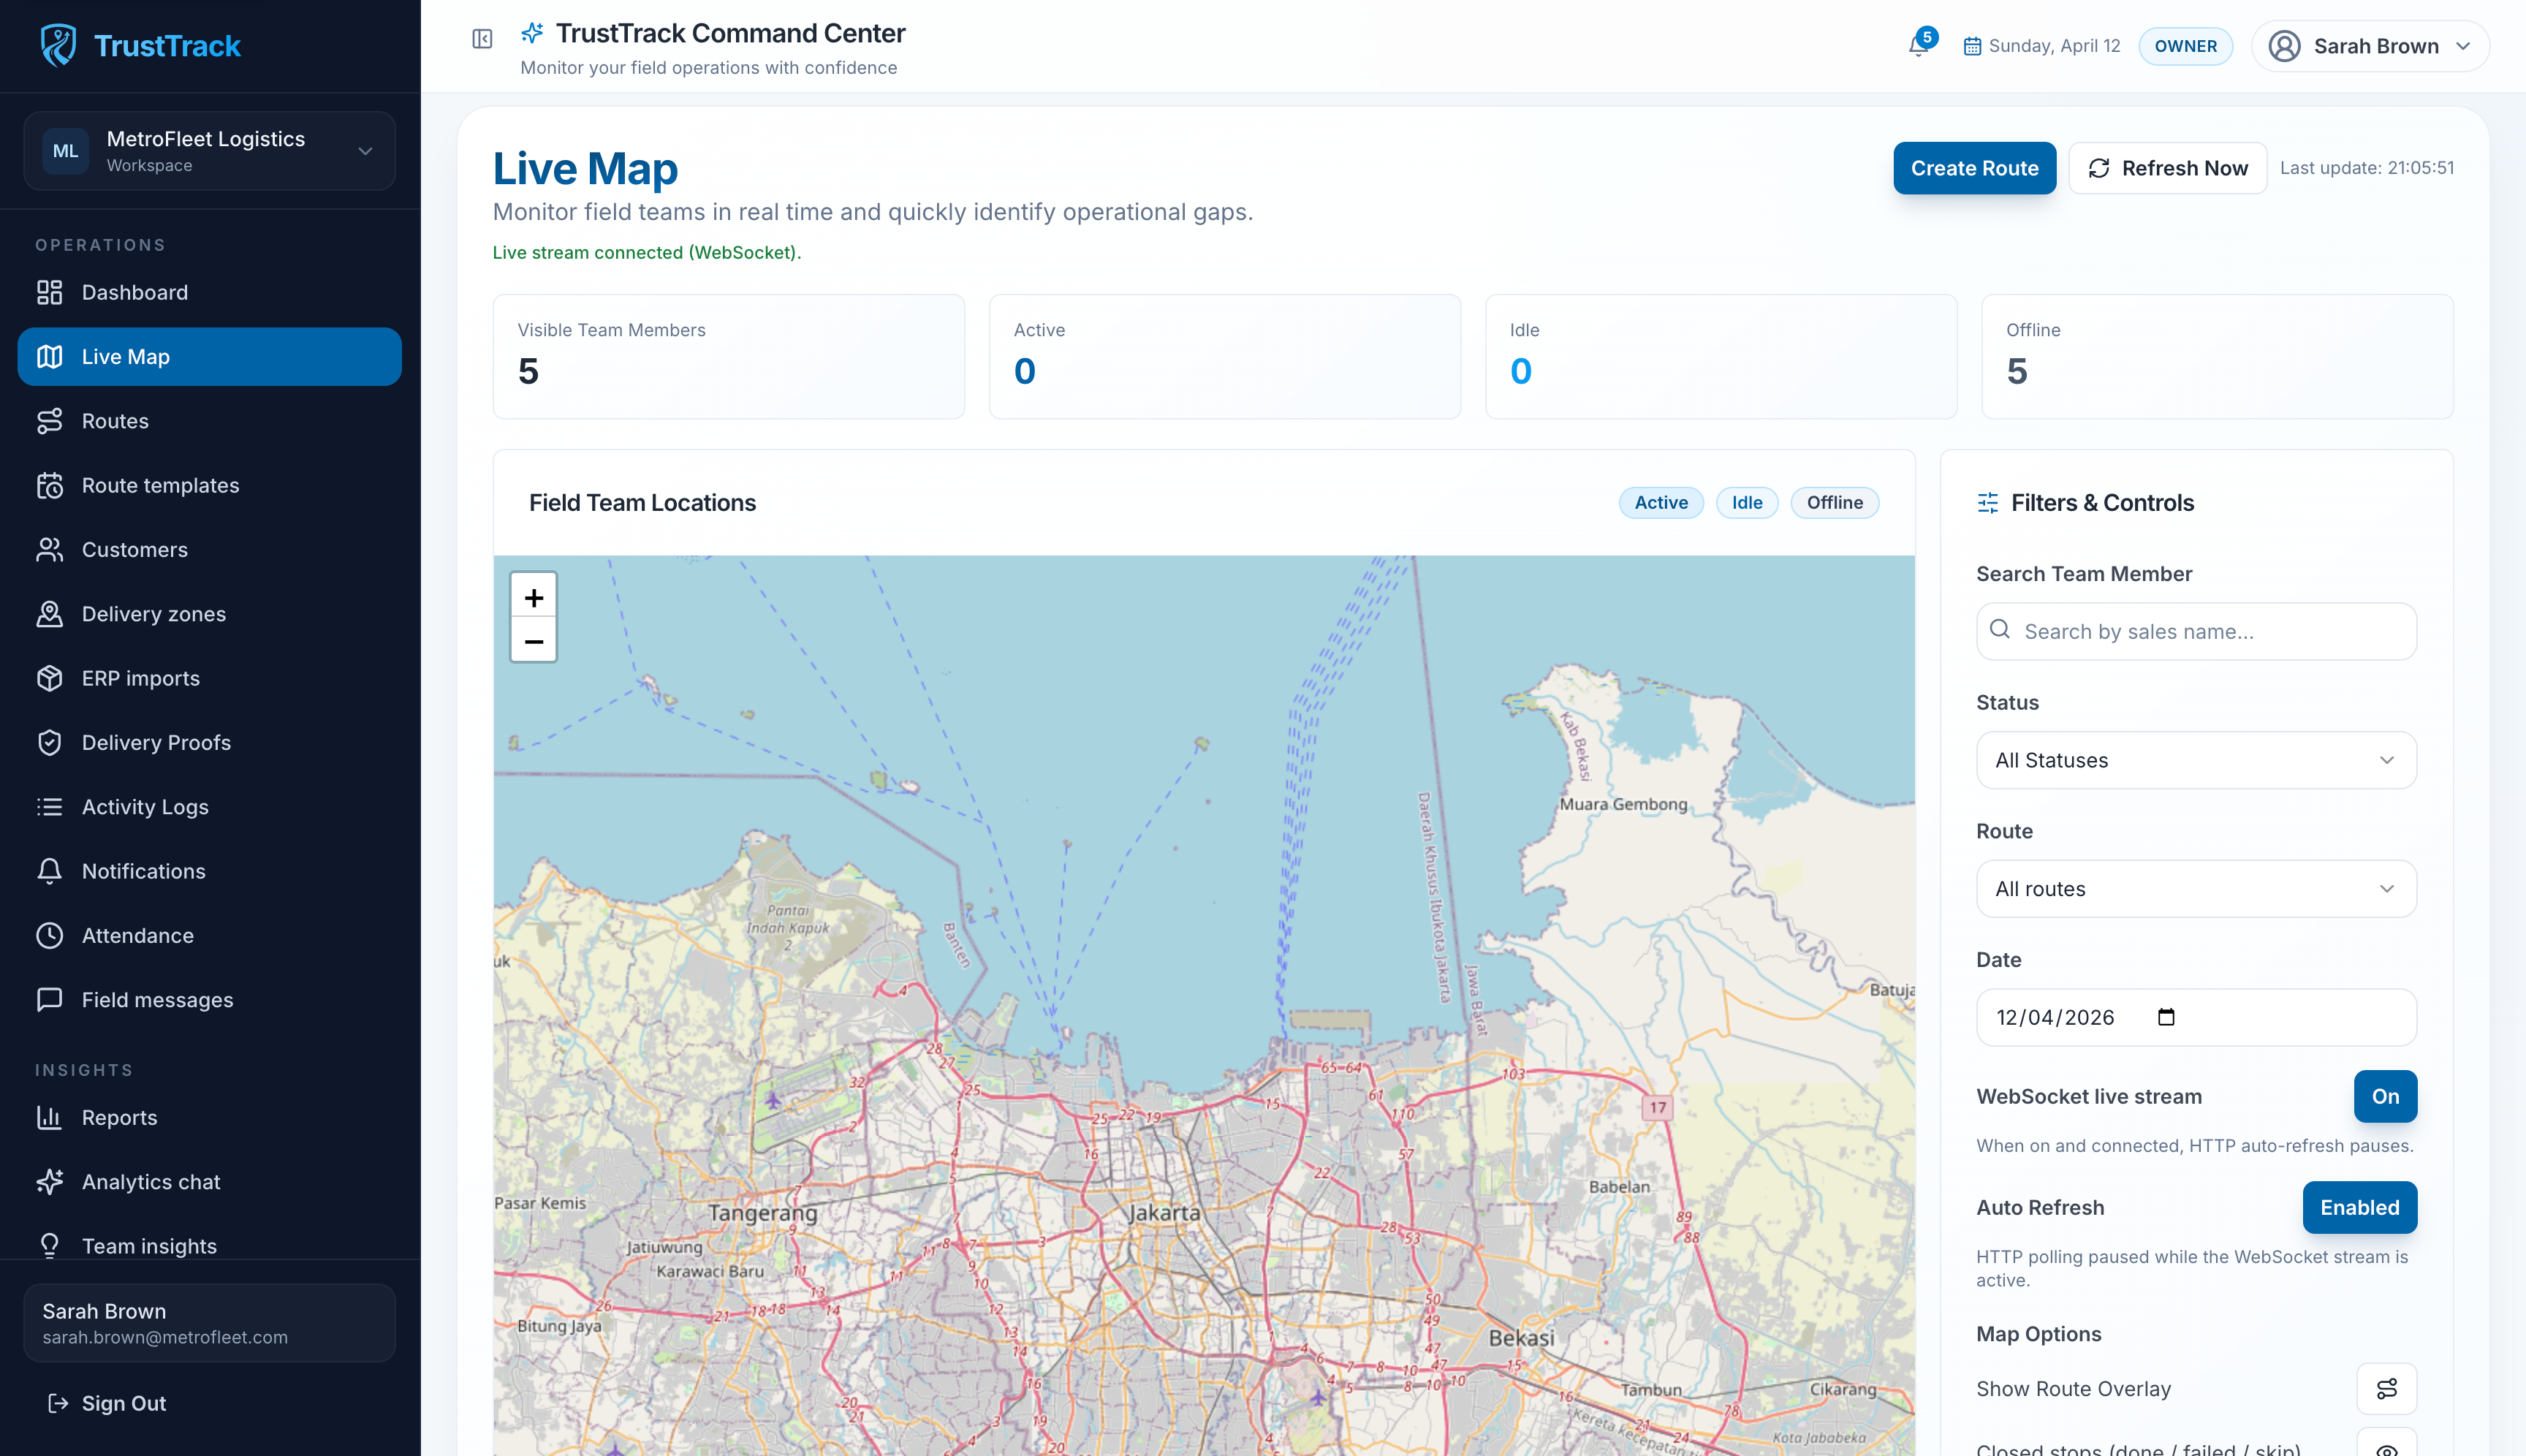Disable Auto Refresh
Image resolution: width=2526 pixels, height=1456 pixels.
pos(2359,1207)
